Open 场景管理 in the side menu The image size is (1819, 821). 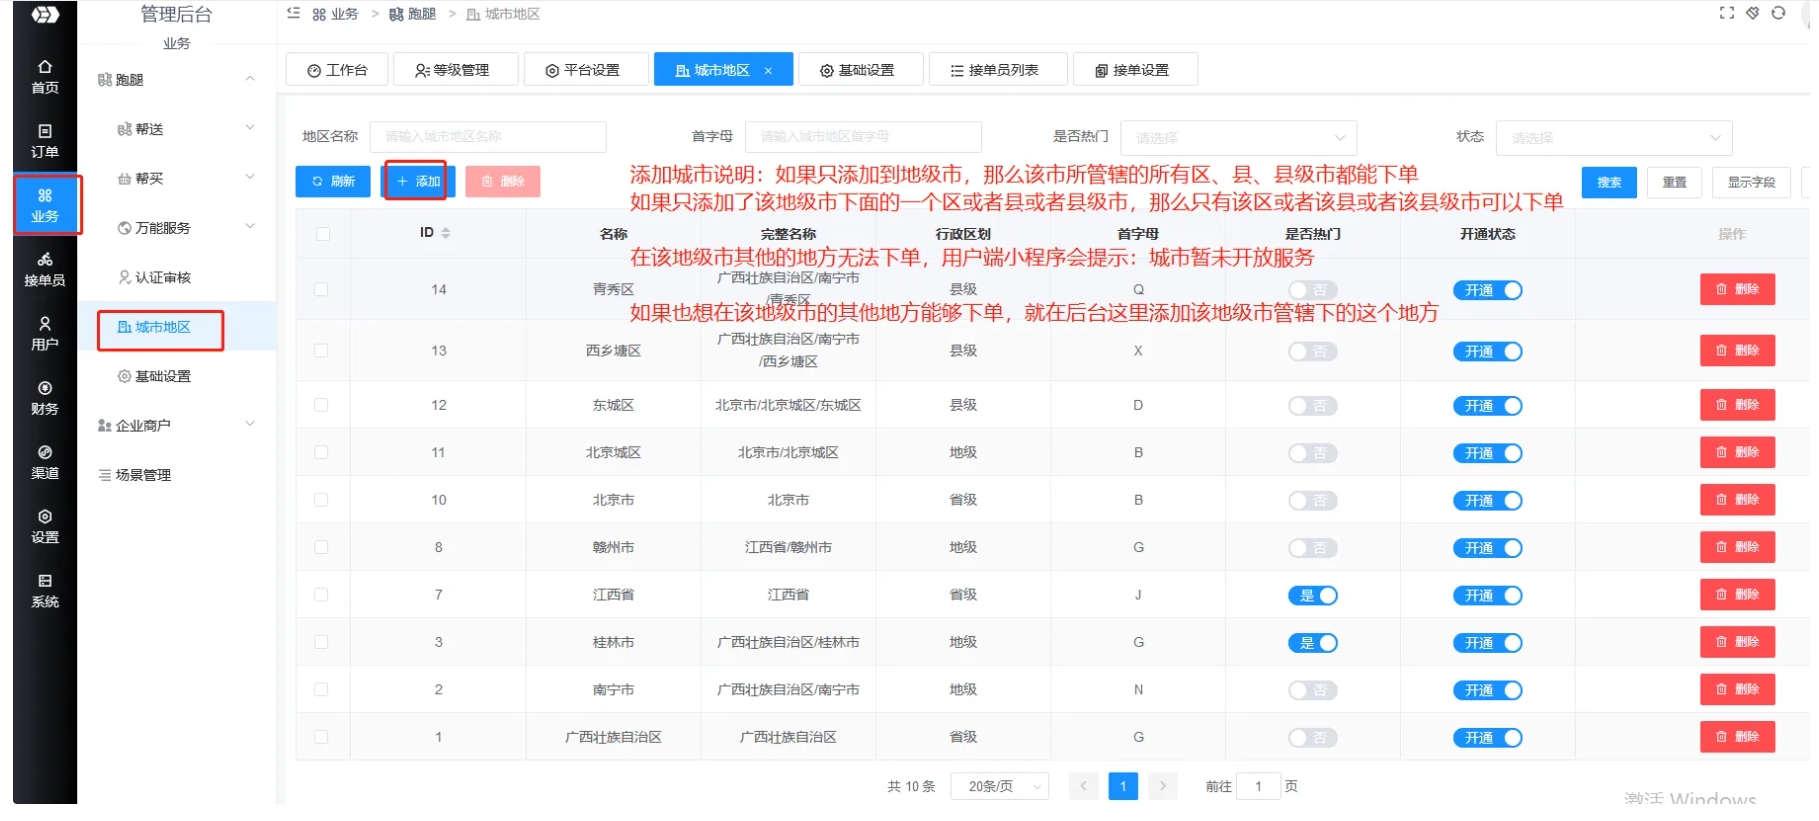134,475
